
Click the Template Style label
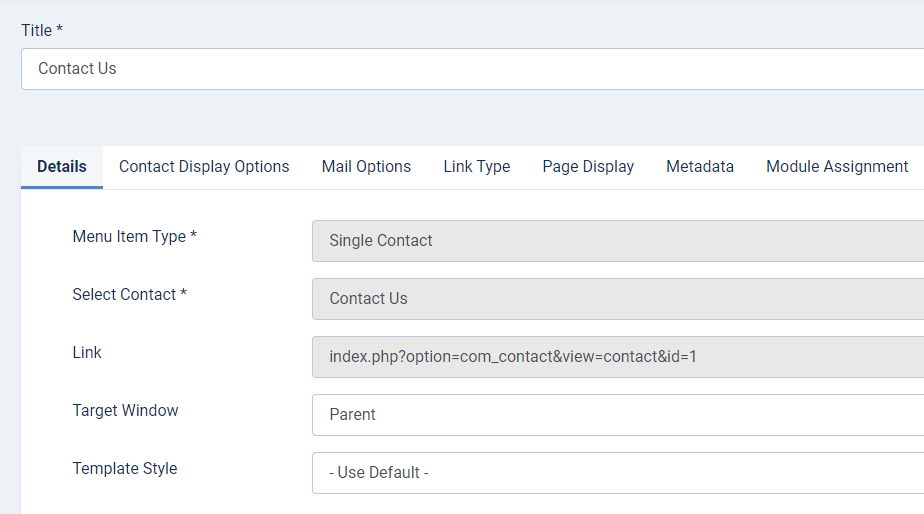pos(125,469)
